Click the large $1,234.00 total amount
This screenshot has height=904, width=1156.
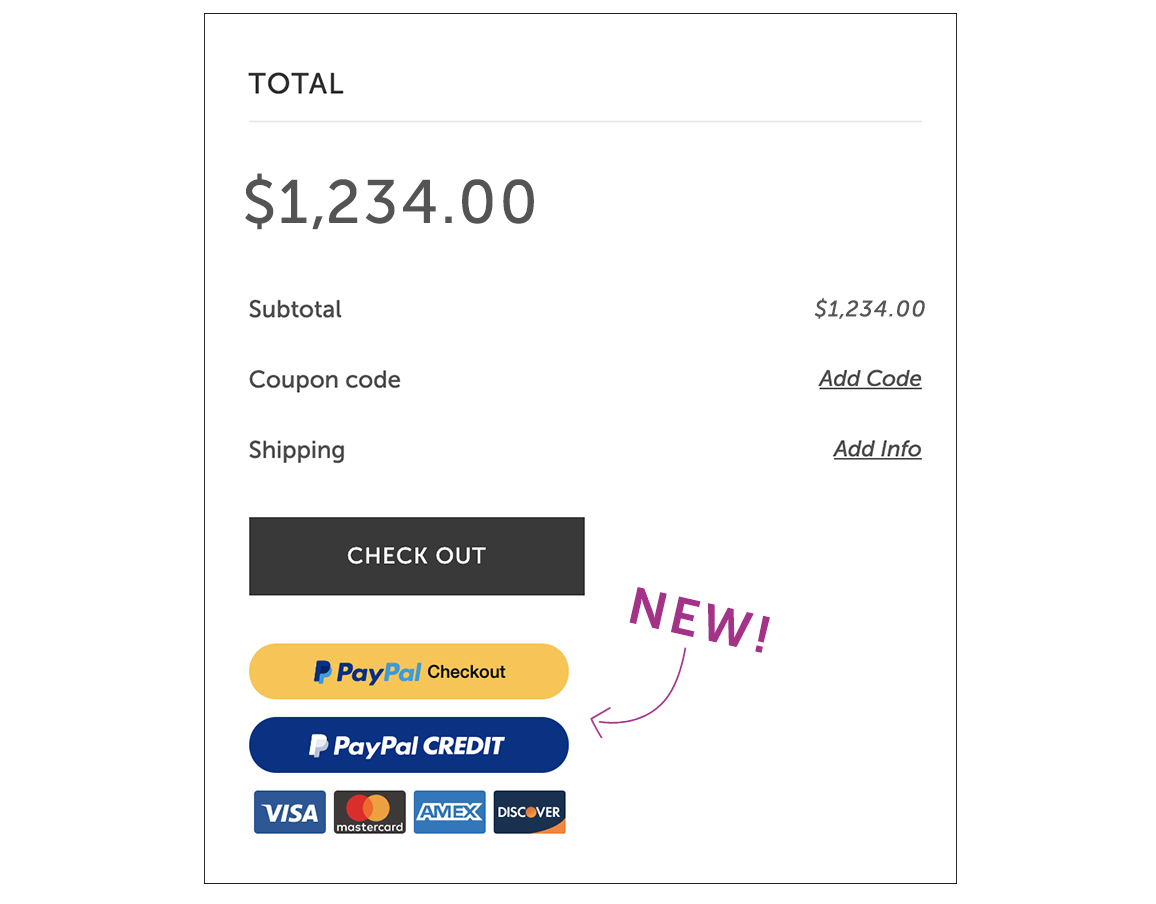pos(390,201)
